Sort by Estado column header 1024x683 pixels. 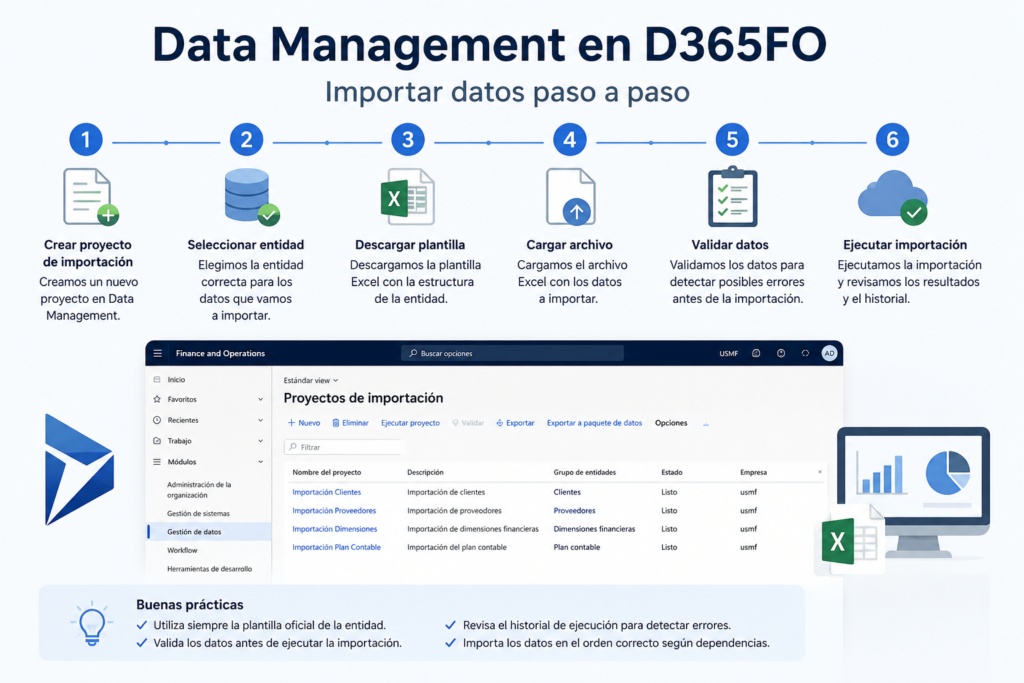[x=671, y=472]
